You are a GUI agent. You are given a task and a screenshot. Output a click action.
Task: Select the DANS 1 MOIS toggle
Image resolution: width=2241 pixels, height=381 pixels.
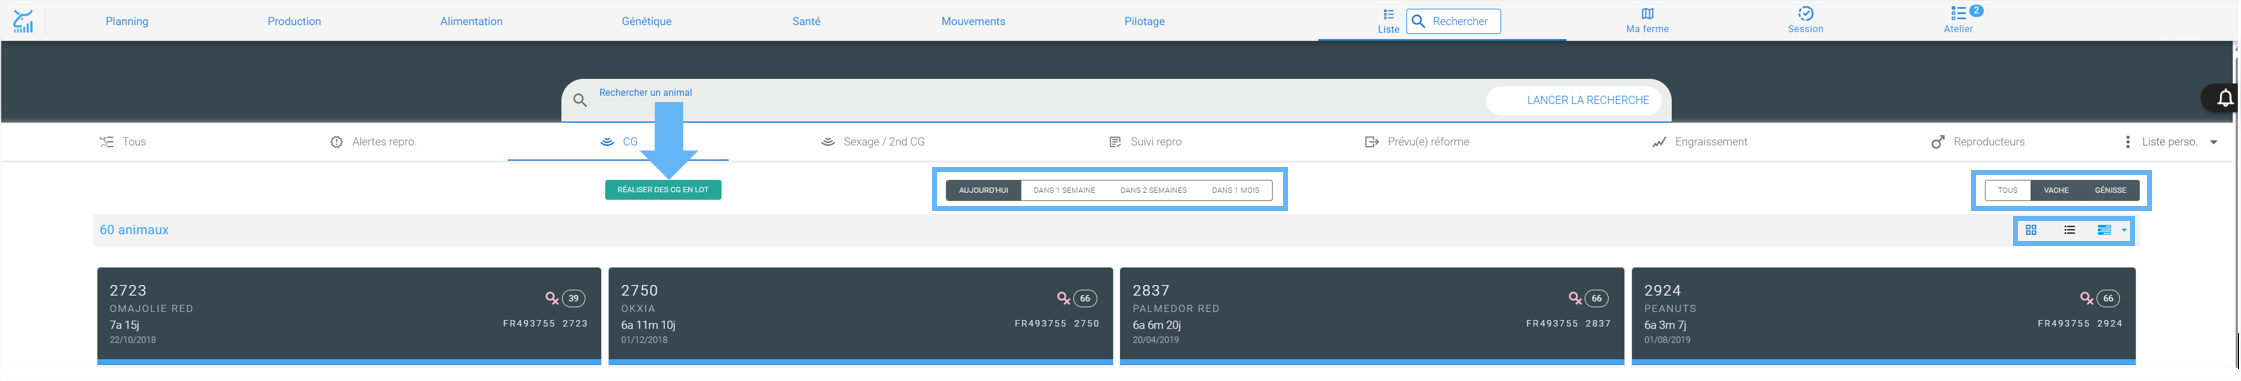pos(1235,190)
